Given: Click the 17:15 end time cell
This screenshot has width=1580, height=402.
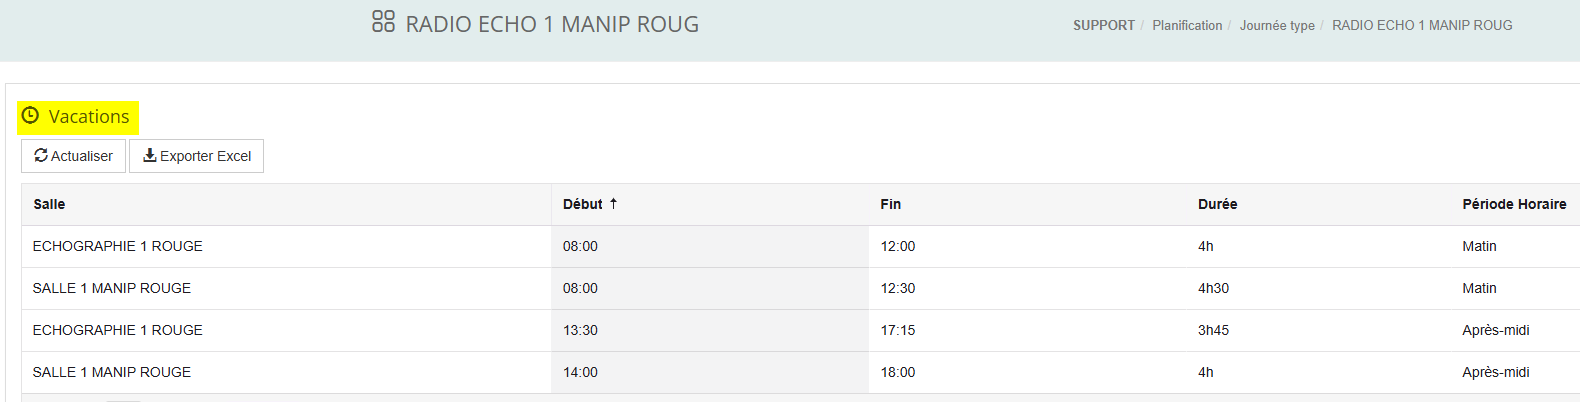Looking at the screenshot, I should [x=898, y=330].
